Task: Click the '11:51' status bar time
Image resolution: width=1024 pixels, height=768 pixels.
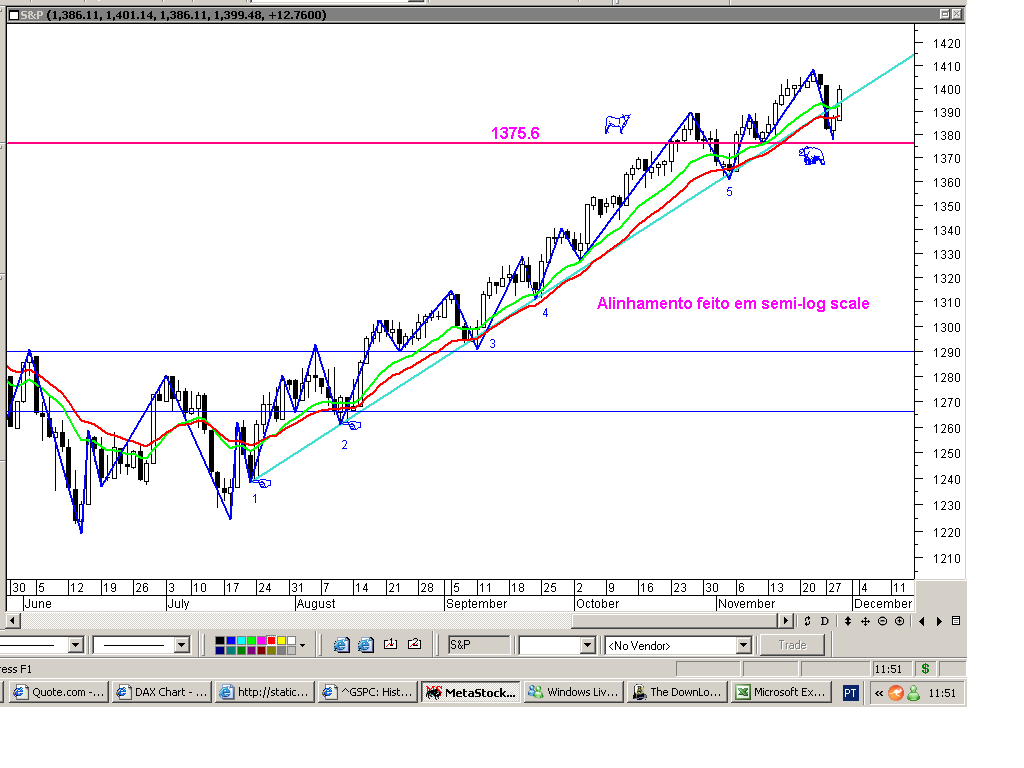Action: [x=888, y=669]
